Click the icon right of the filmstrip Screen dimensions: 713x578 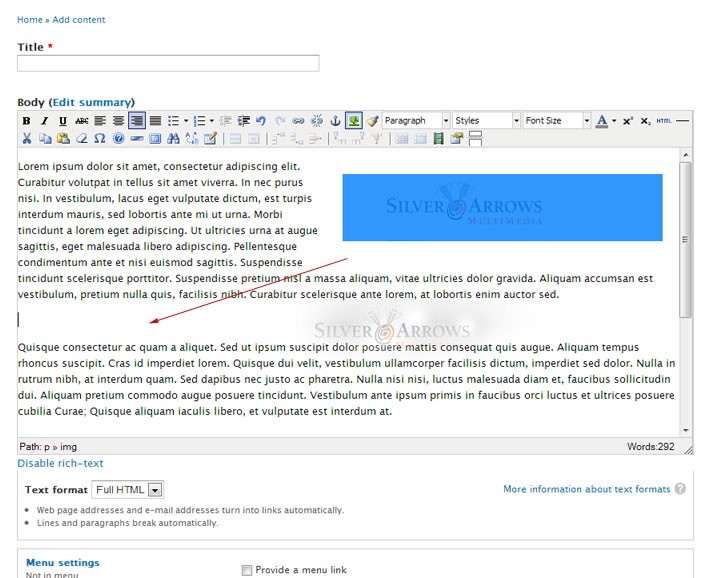pyautogui.click(x=457, y=138)
